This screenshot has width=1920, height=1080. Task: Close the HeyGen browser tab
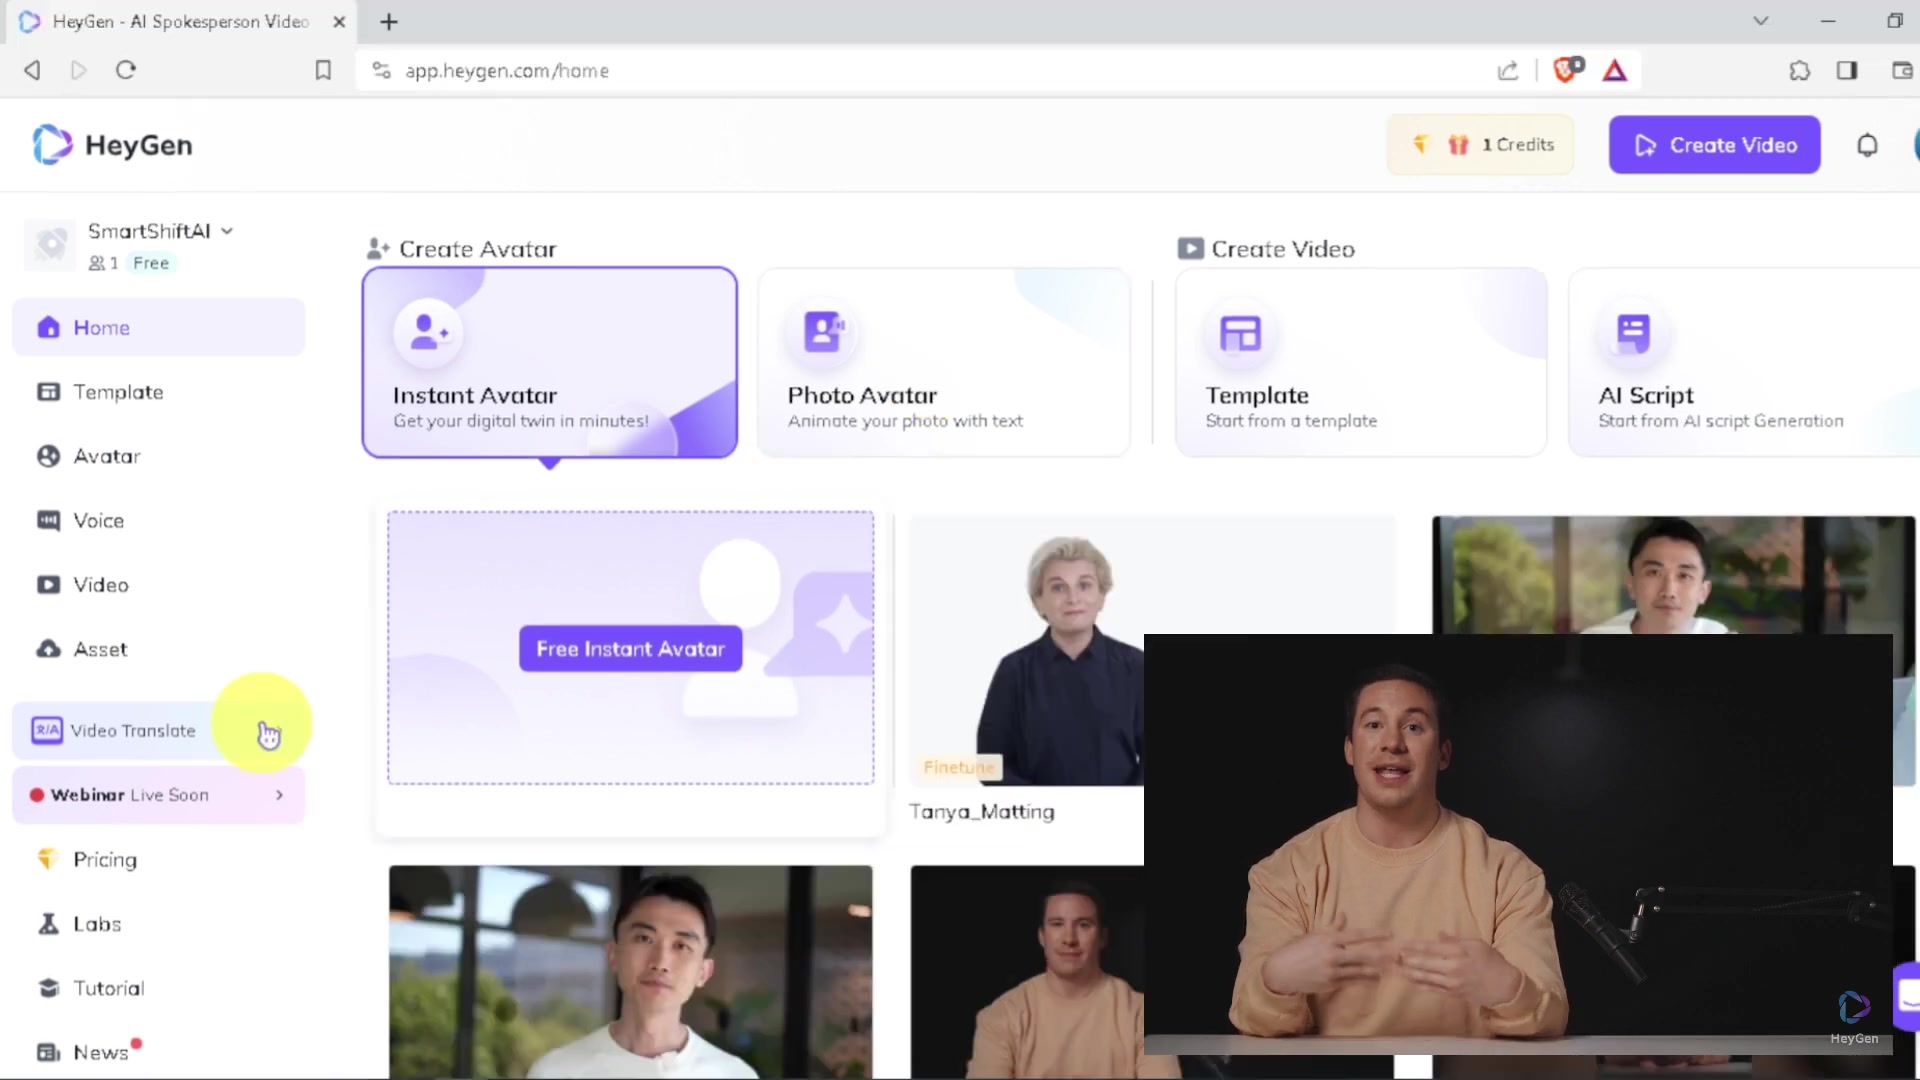(339, 21)
